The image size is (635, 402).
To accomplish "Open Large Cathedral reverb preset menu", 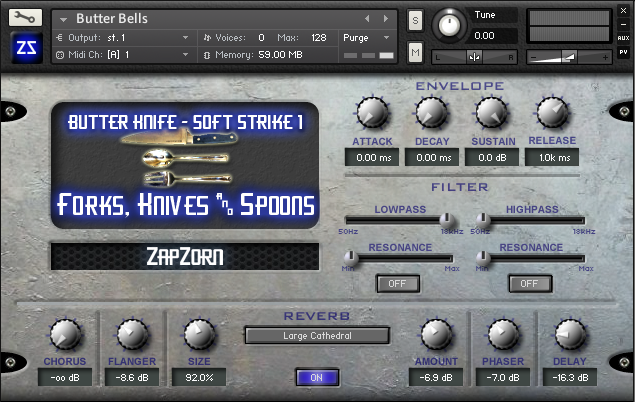I will coord(317,336).
